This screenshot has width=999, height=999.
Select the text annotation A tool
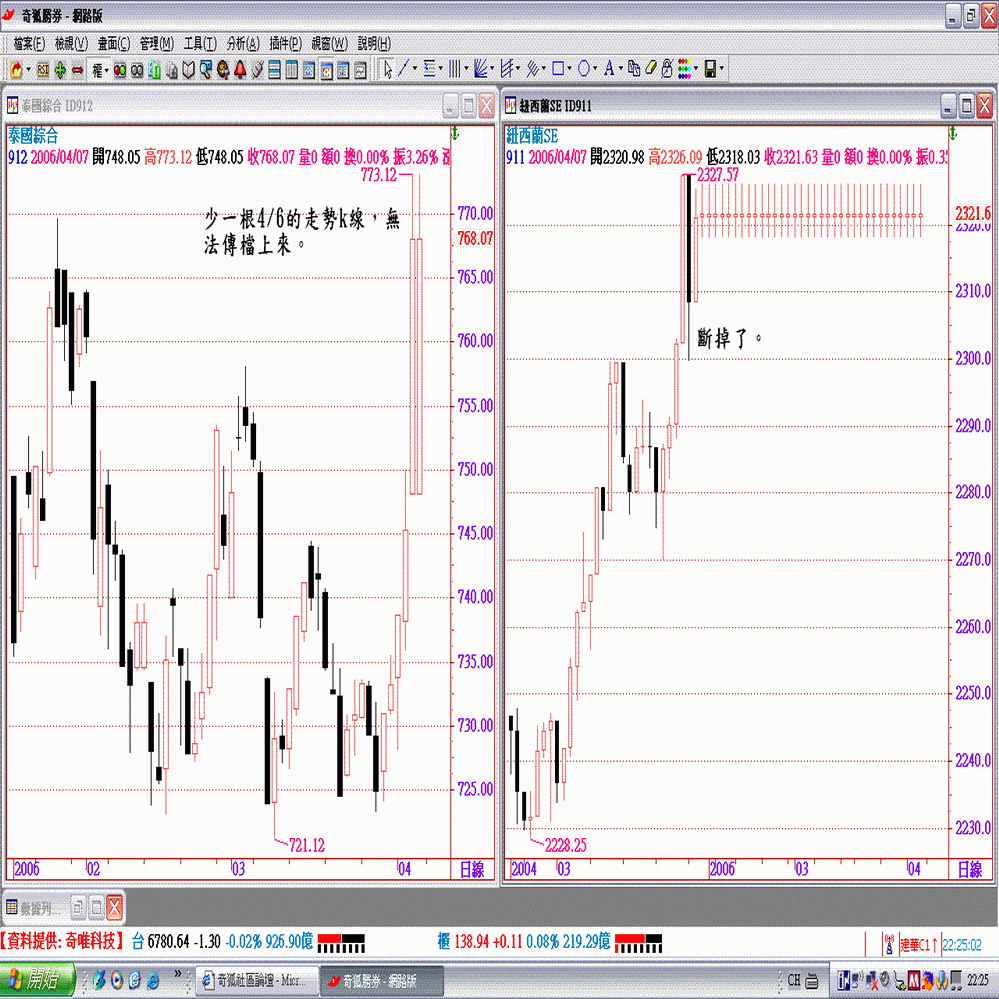(607, 69)
